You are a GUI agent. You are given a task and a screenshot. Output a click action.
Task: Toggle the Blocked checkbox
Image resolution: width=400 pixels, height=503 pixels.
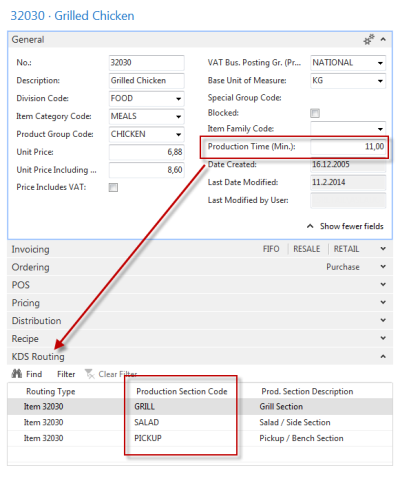click(315, 113)
